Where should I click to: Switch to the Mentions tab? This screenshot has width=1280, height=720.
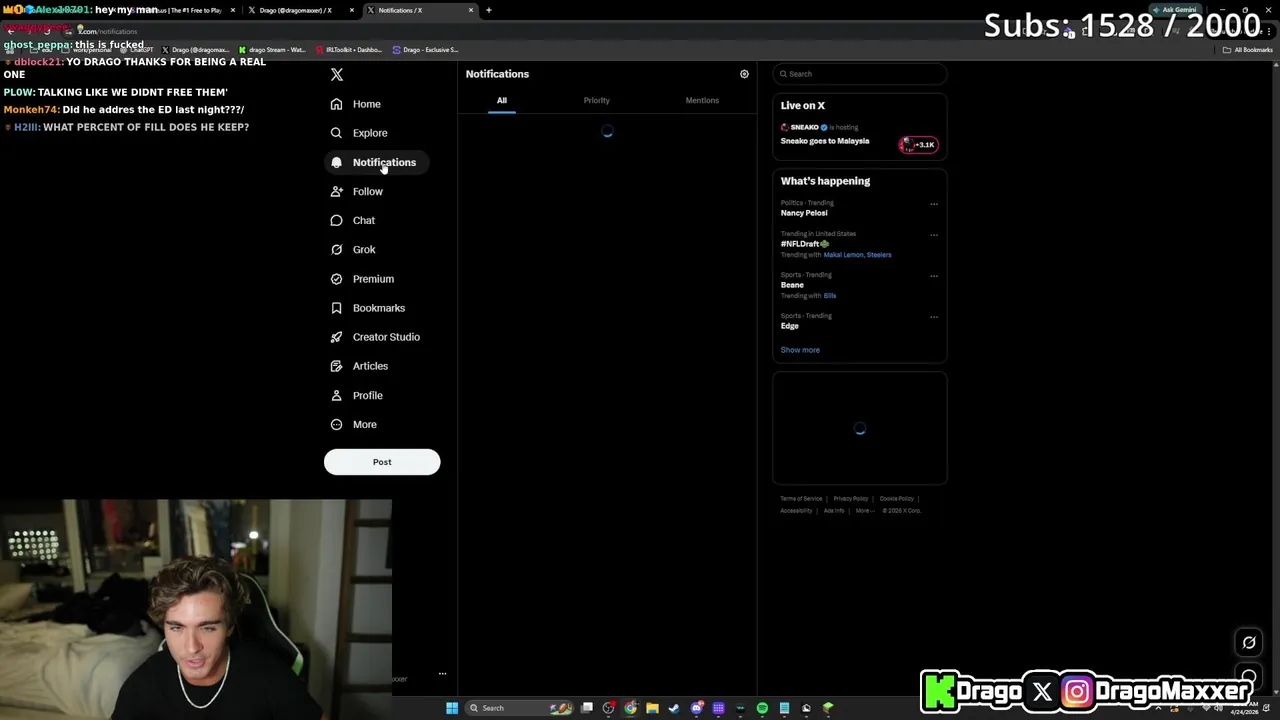[702, 100]
